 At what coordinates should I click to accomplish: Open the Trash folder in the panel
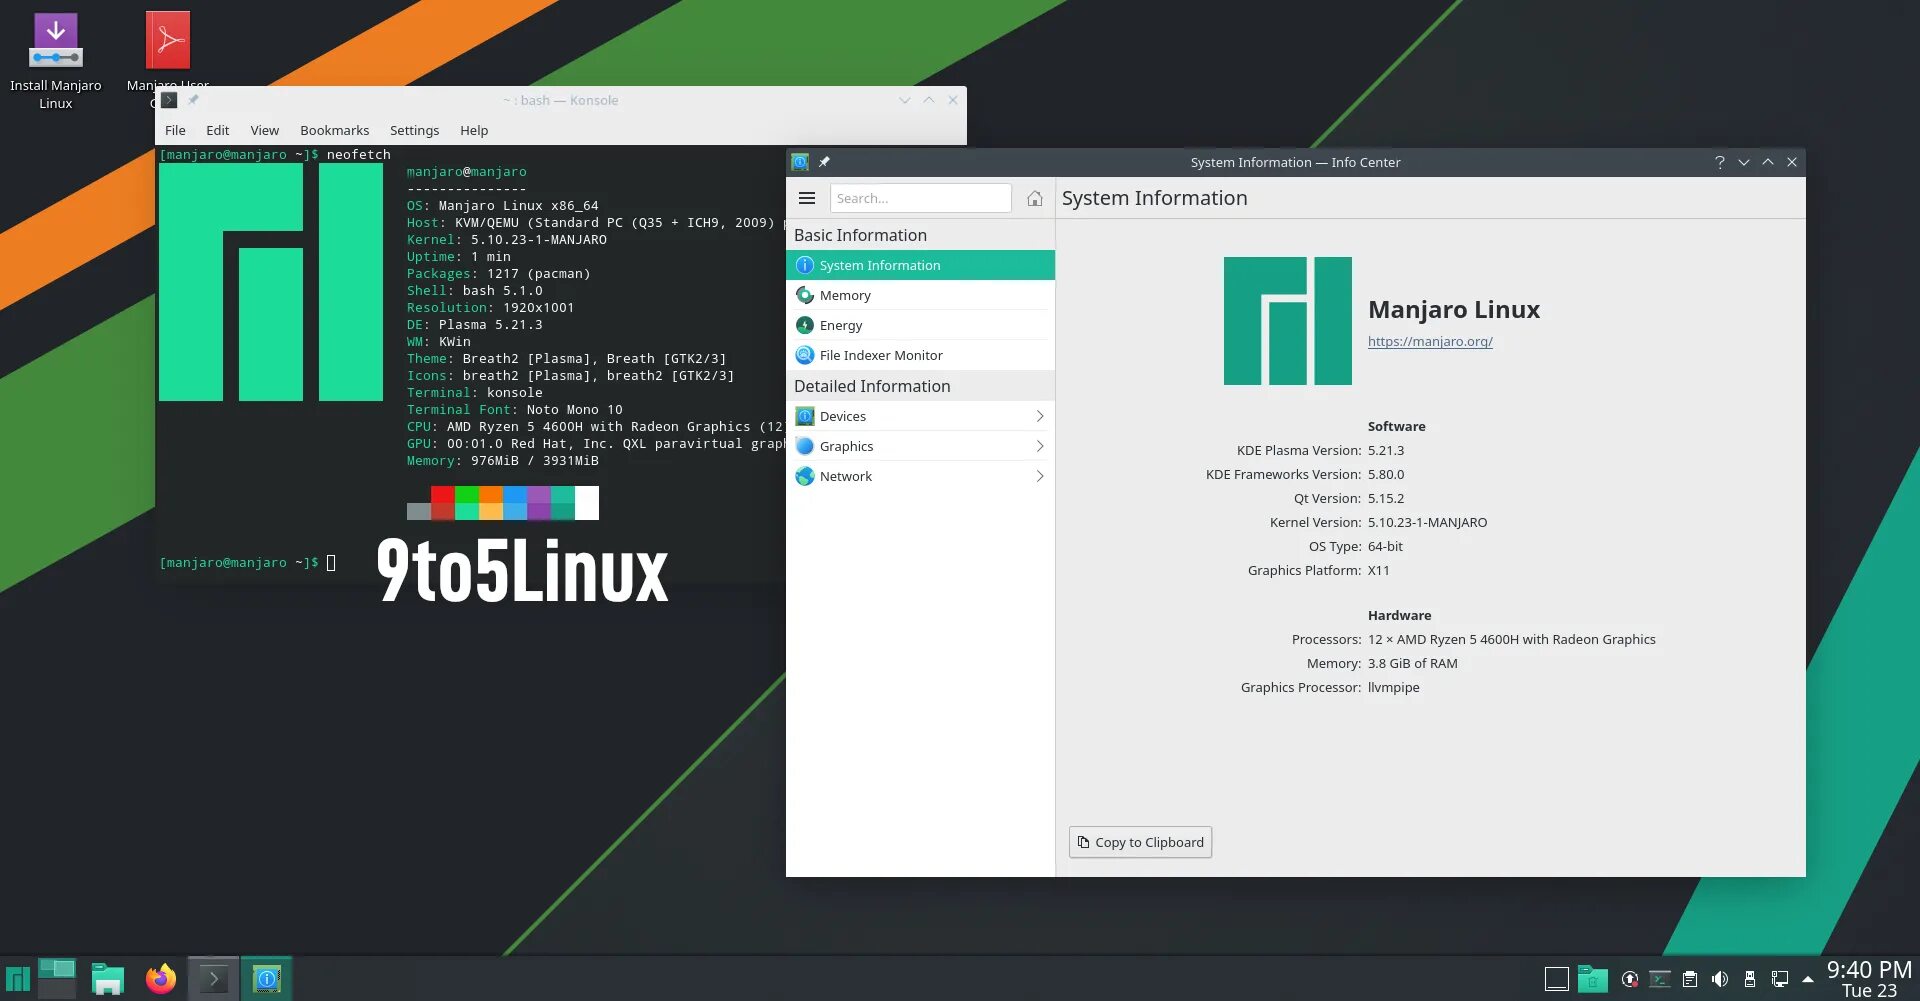[1593, 979]
